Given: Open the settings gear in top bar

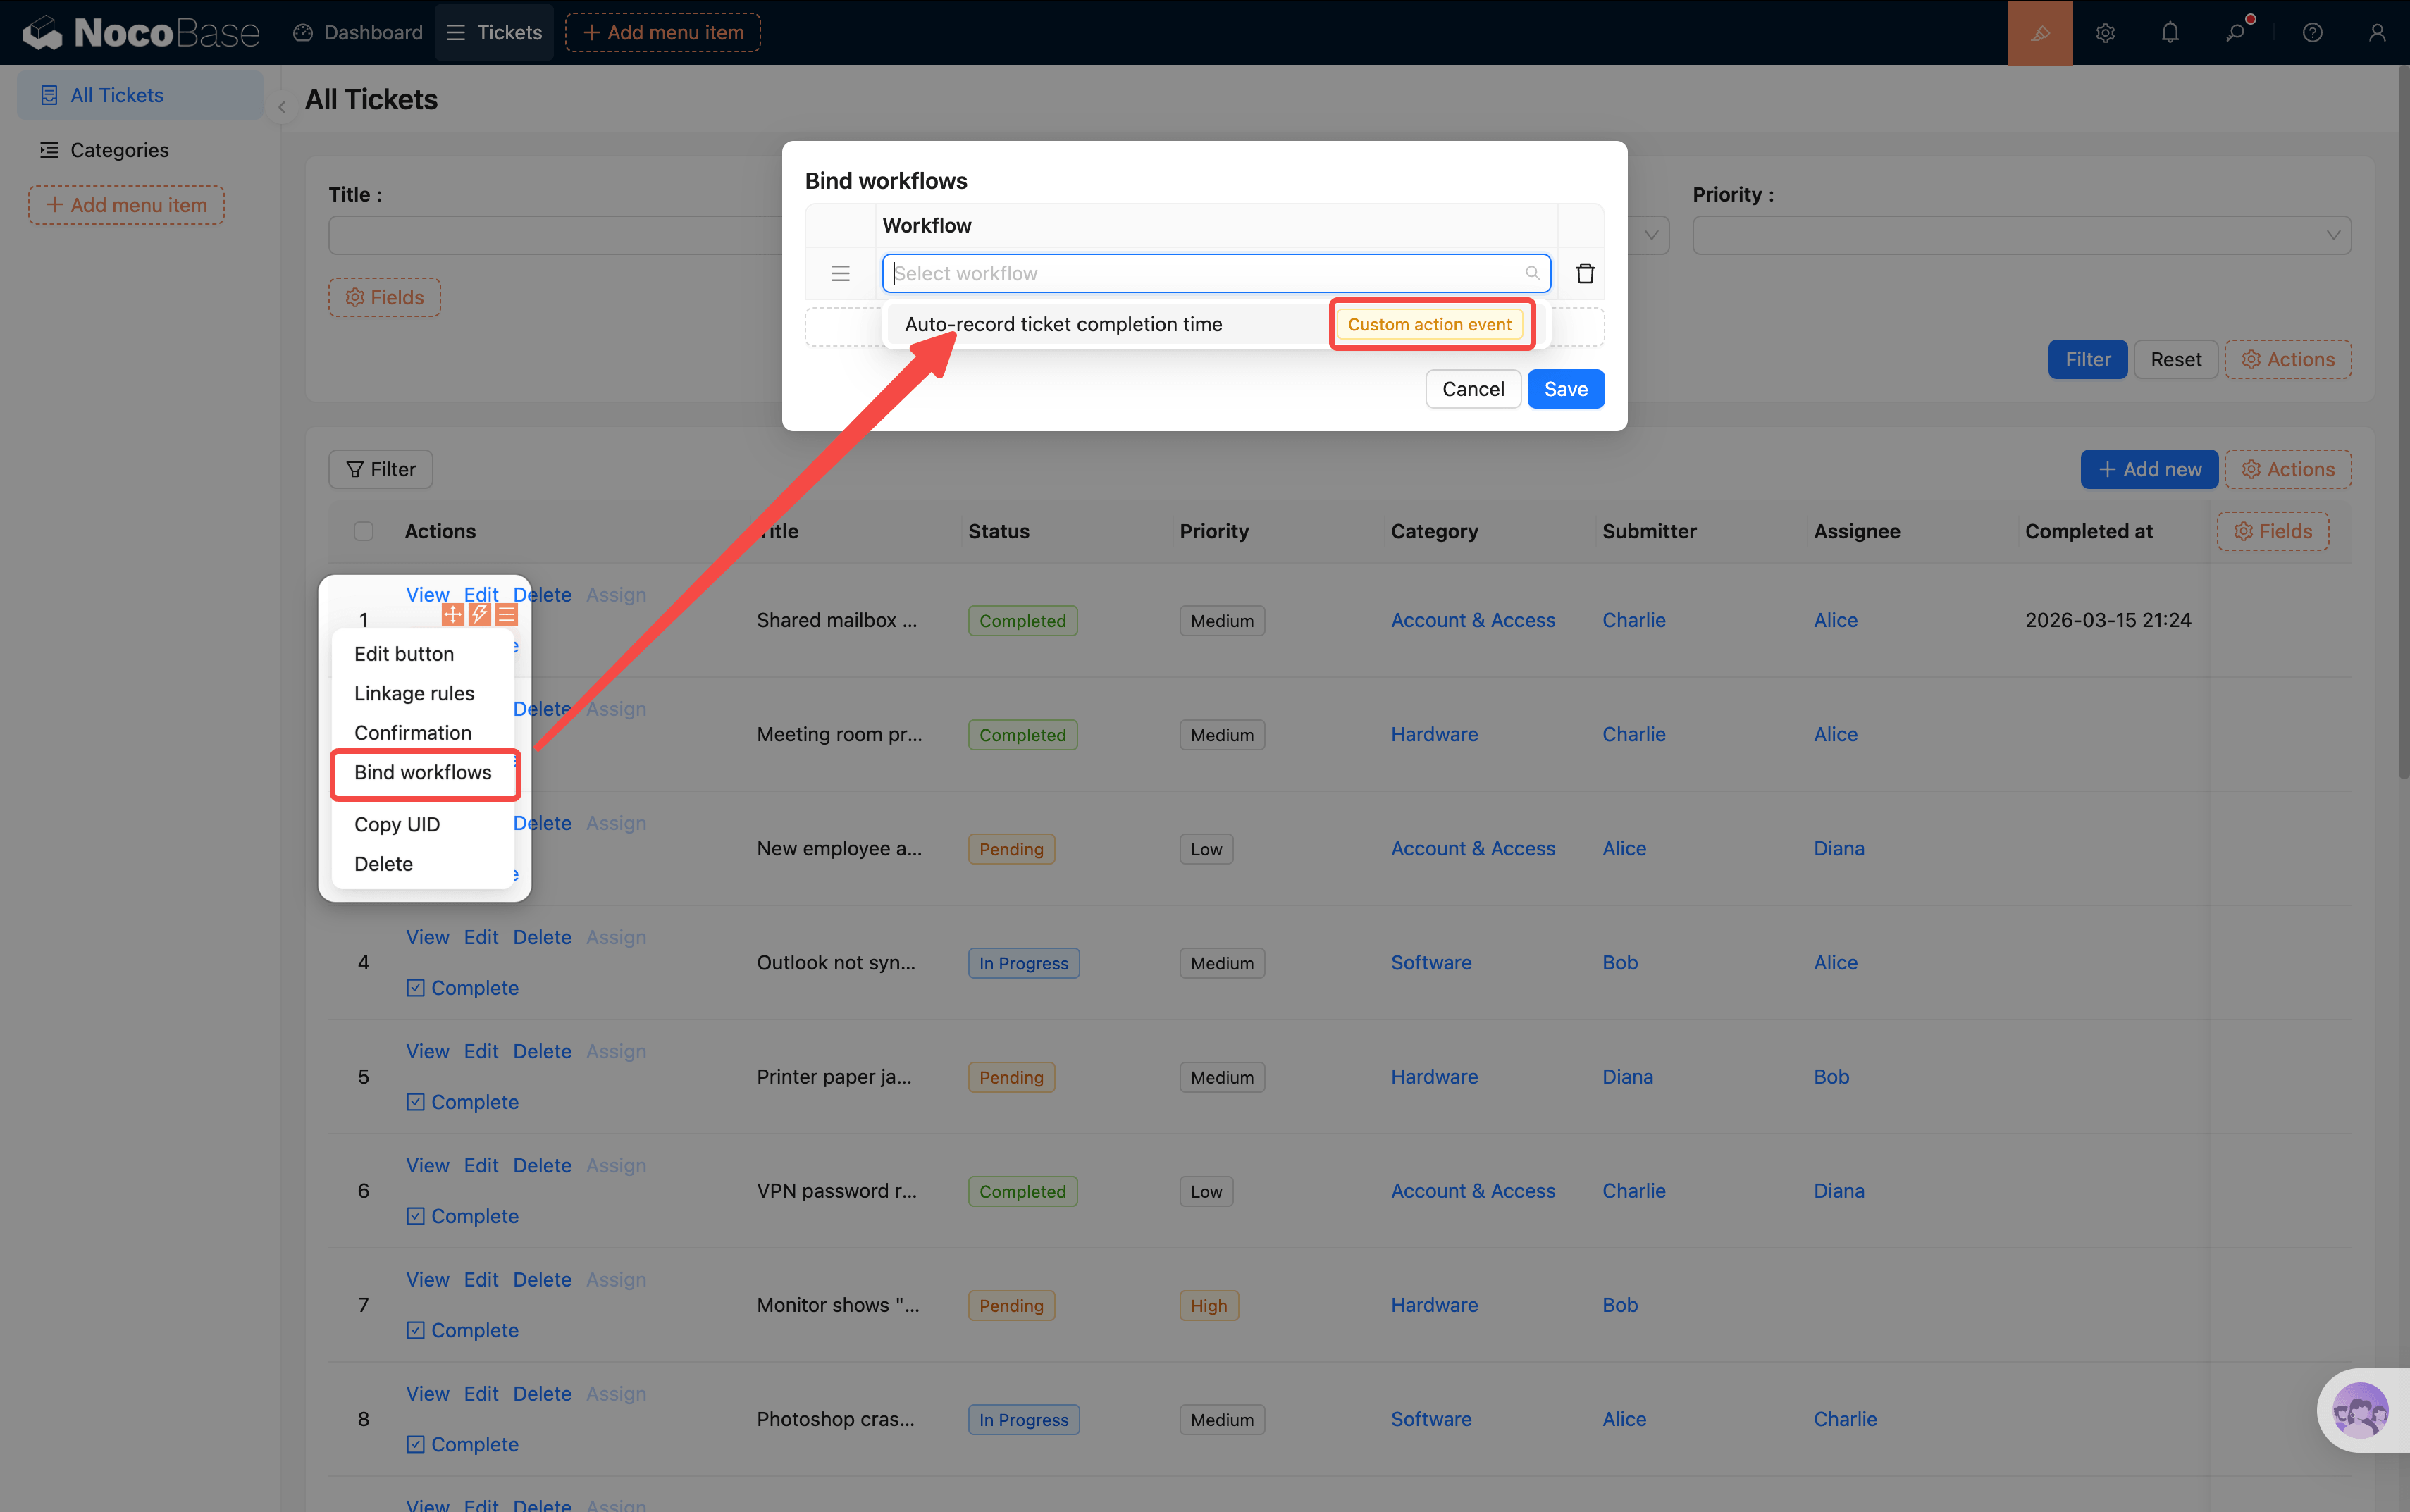Looking at the screenshot, I should tap(2105, 33).
